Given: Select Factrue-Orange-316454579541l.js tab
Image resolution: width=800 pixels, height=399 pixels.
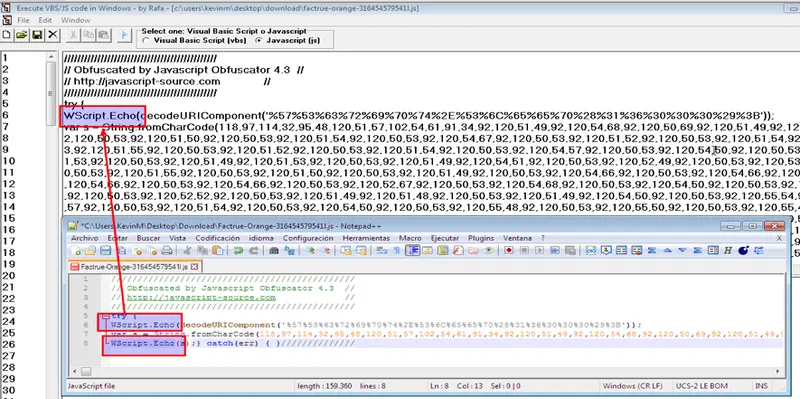Looking at the screenshot, I should [135, 267].
